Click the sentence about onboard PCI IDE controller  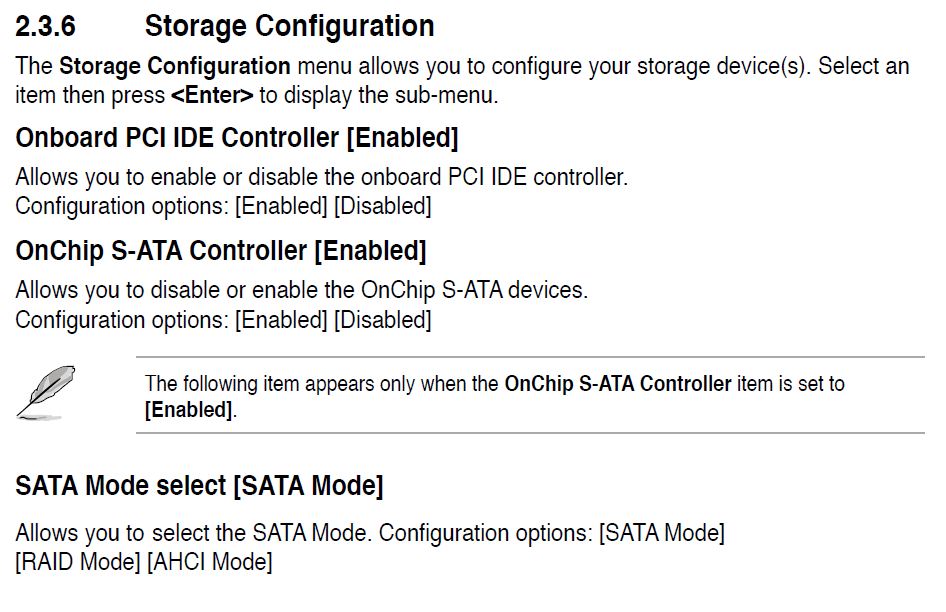(322, 177)
